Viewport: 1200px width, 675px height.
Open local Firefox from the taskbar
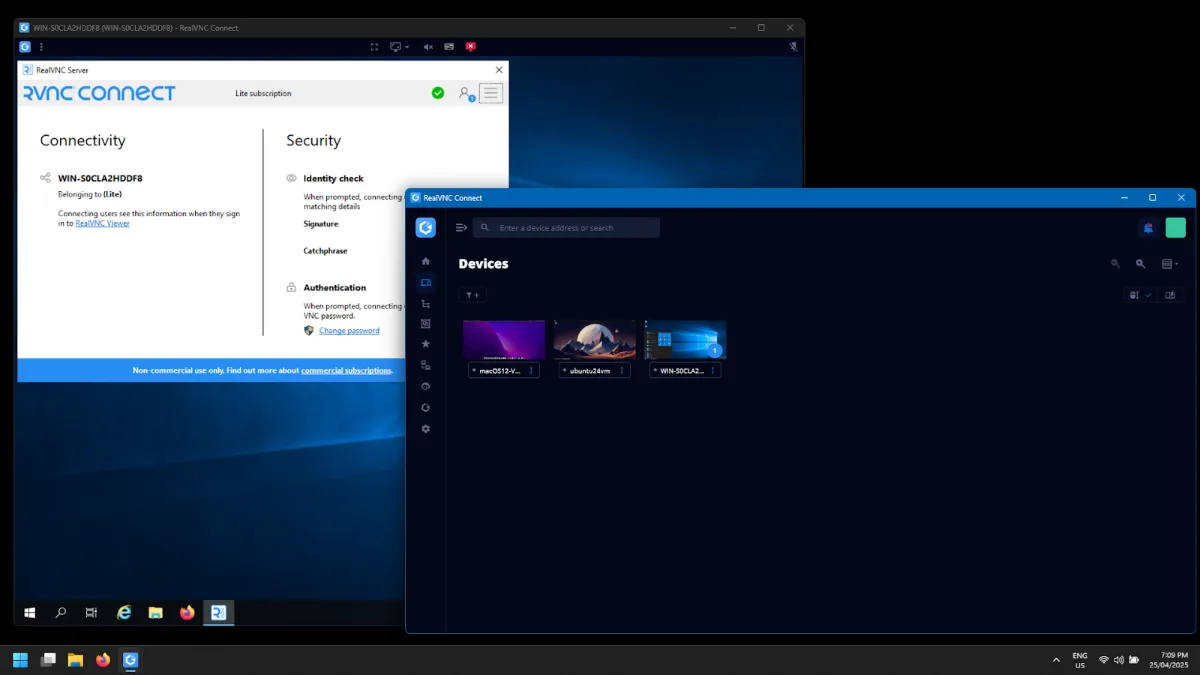pos(102,660)
